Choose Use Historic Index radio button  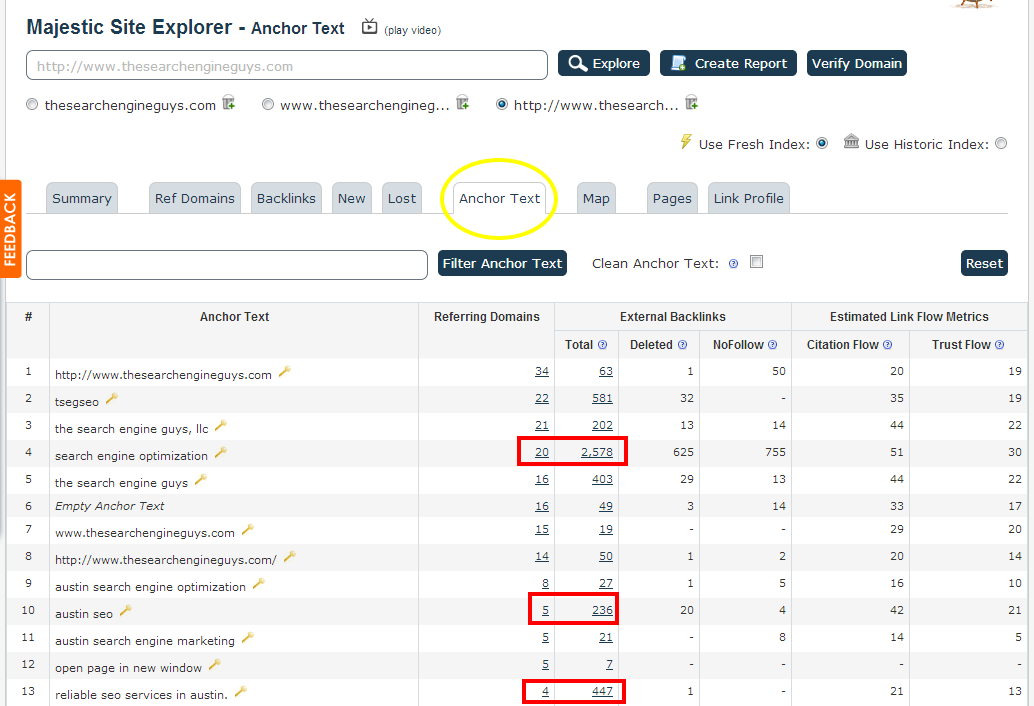coord(1001,143)
